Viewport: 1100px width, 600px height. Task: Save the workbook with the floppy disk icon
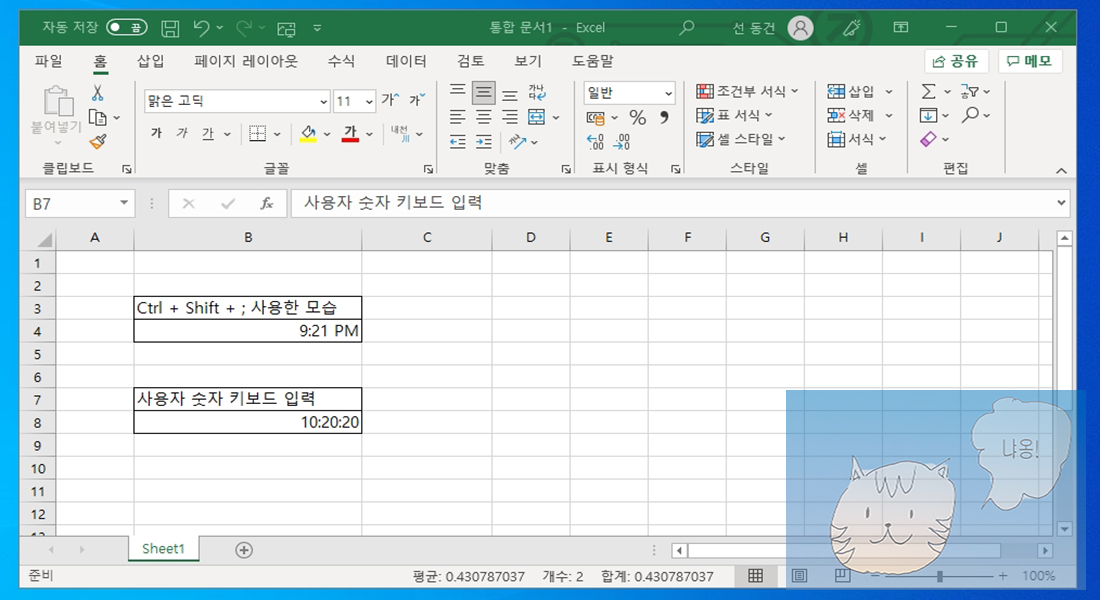click(170, 28)
